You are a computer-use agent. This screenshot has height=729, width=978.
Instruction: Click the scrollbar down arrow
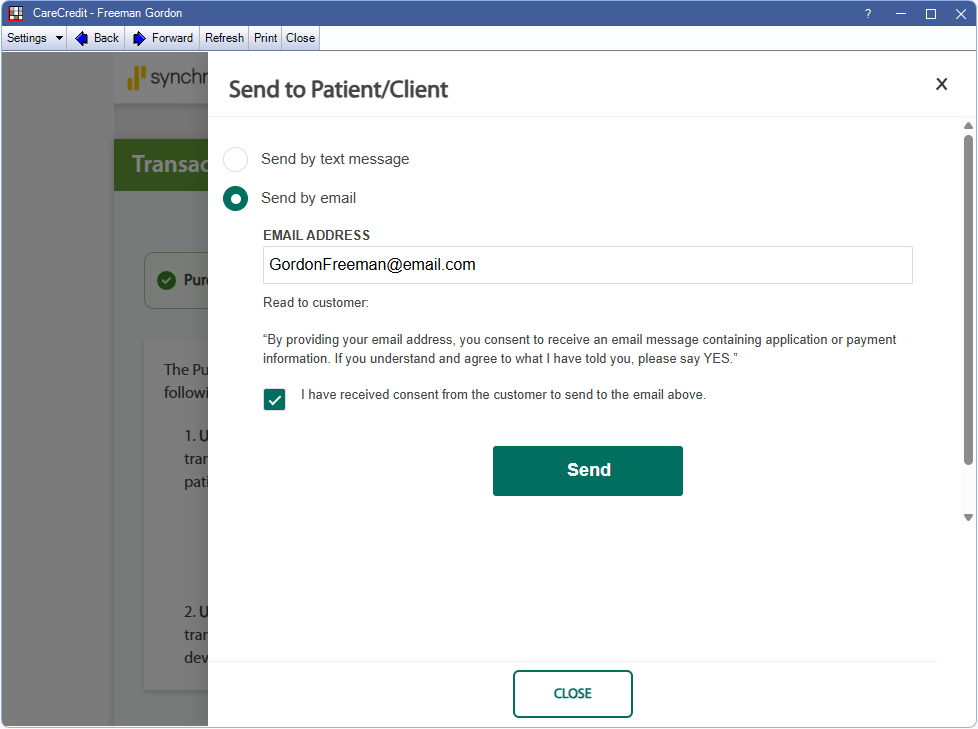click(968, 517)
